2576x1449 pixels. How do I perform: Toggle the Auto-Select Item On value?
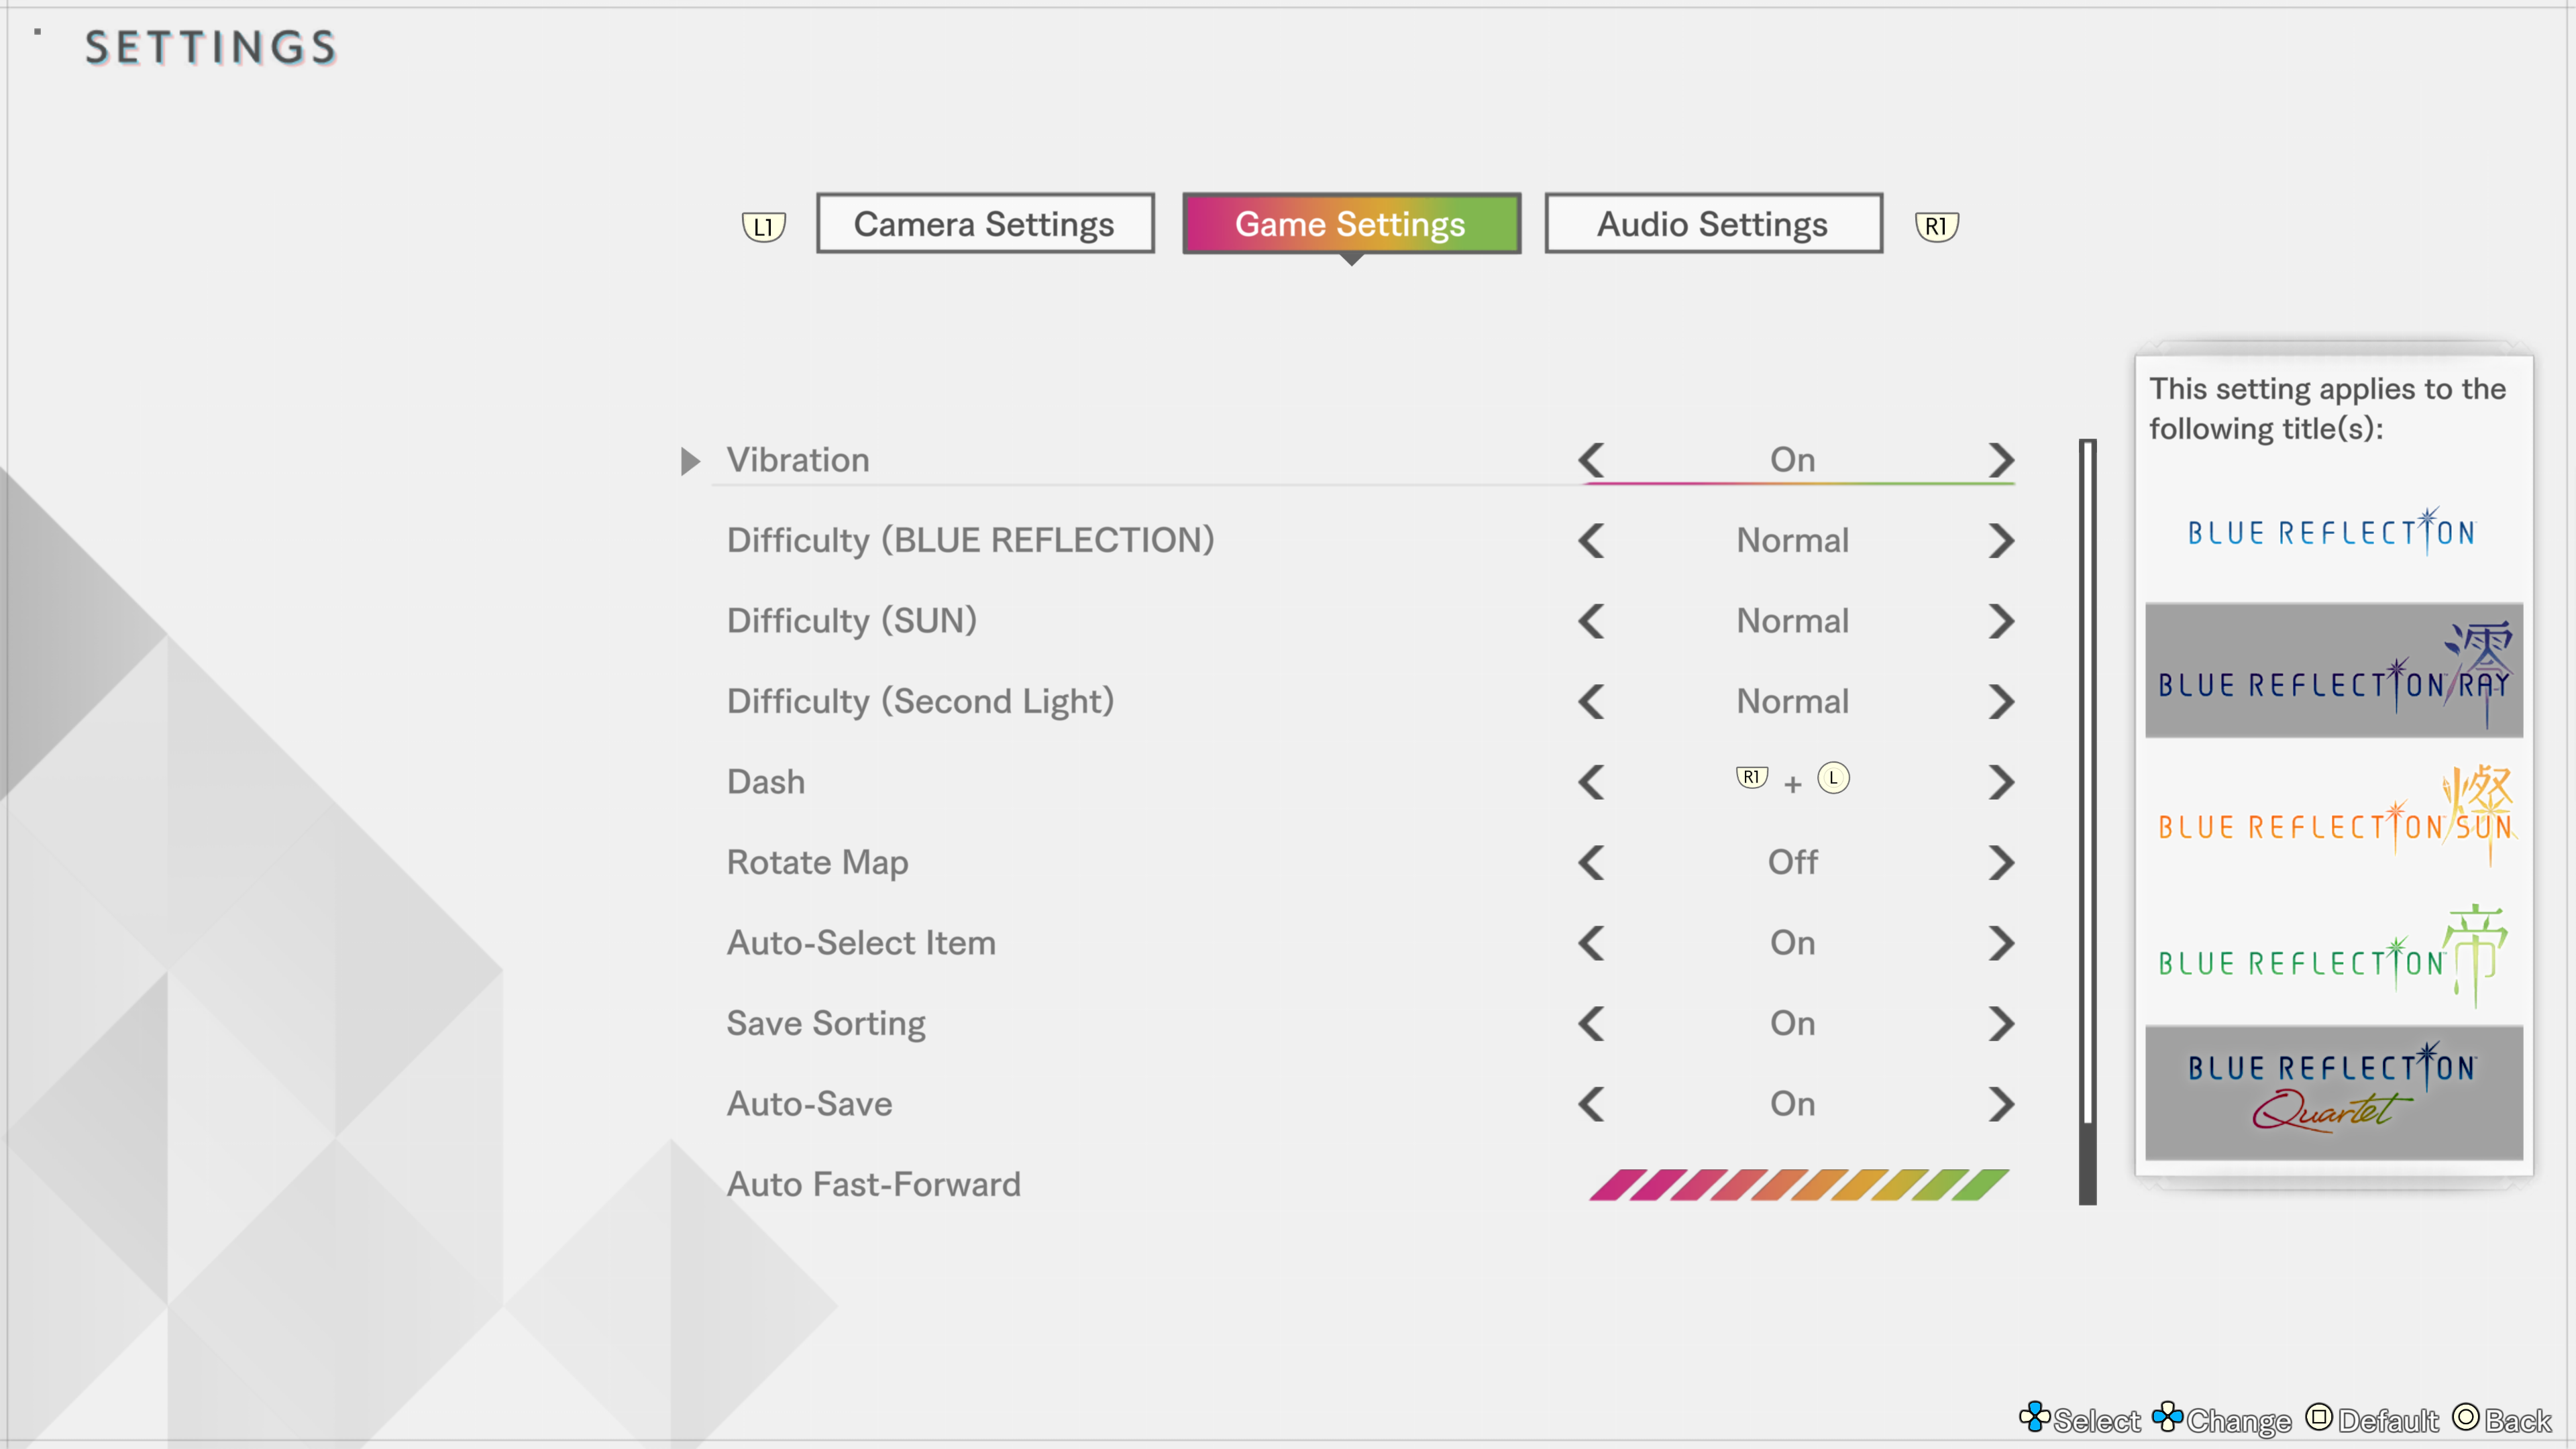coord(1792,943)
